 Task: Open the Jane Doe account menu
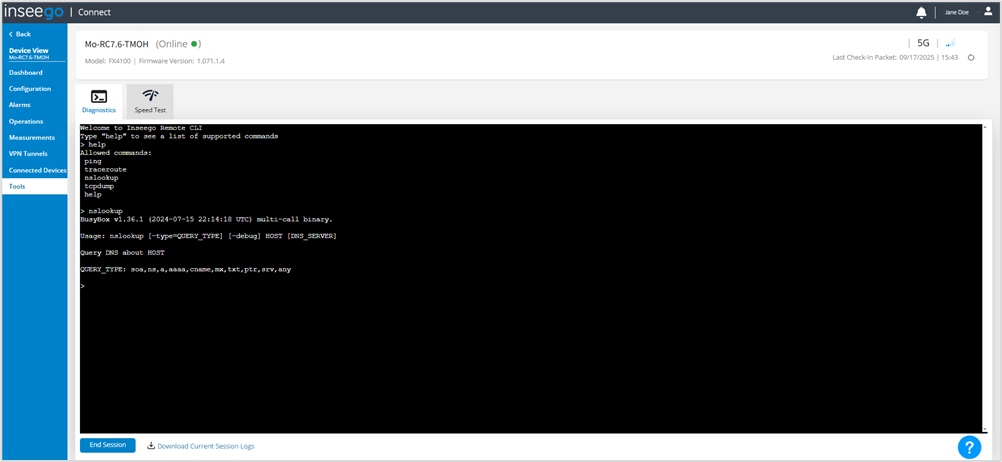957,12
